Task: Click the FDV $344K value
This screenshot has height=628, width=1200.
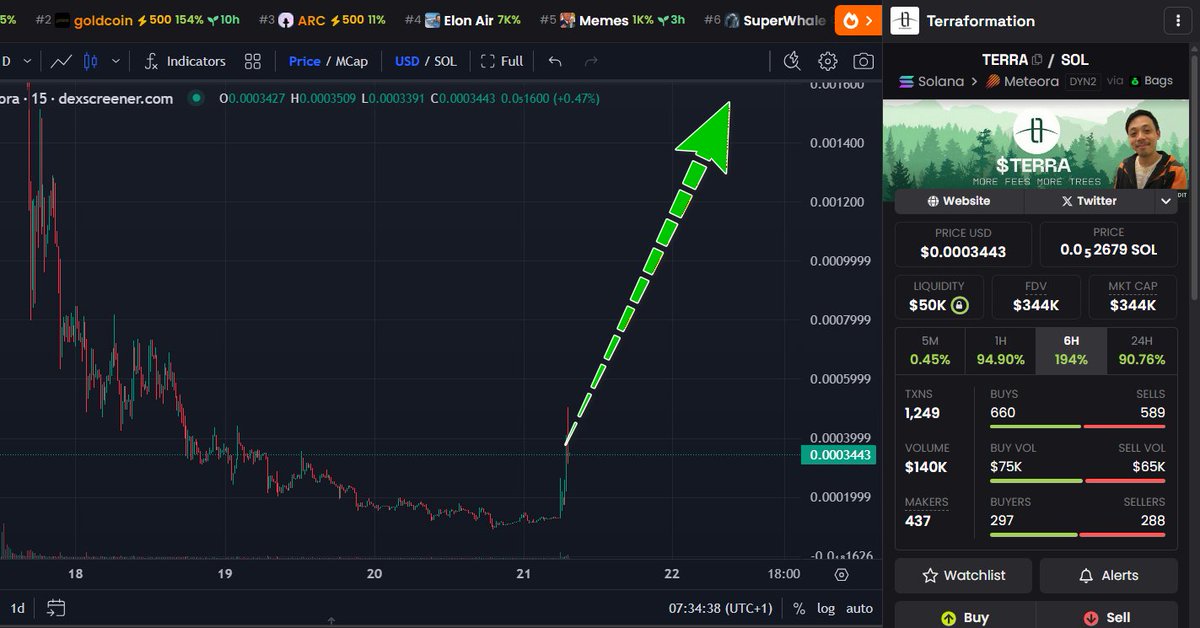Action: (x=1036, y=304)
